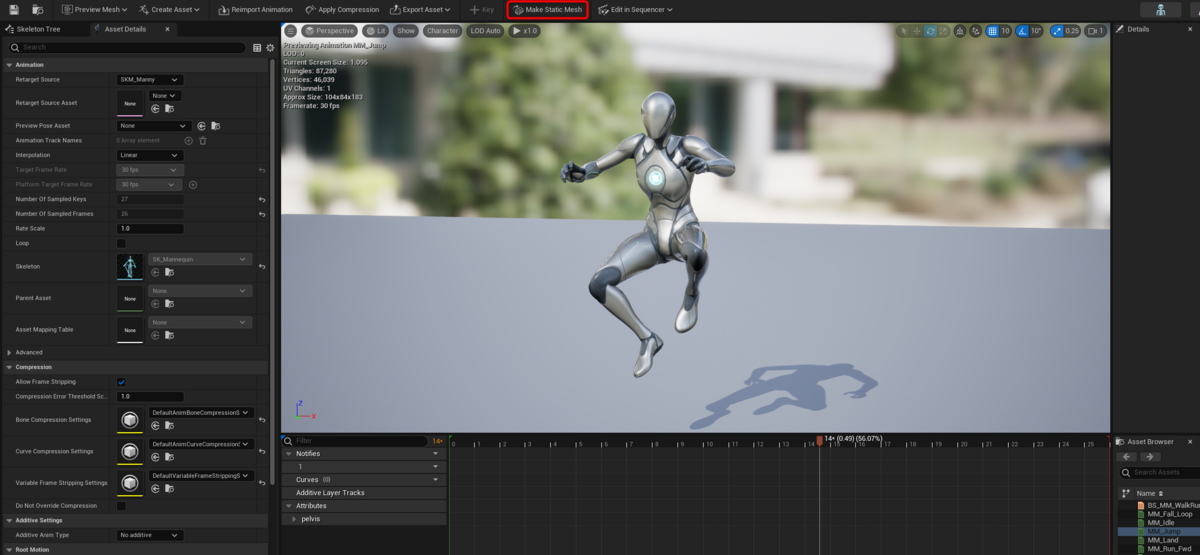1200x555 pixels.
Task: Enable the Loop checkbox
Action: coord(122,243)
